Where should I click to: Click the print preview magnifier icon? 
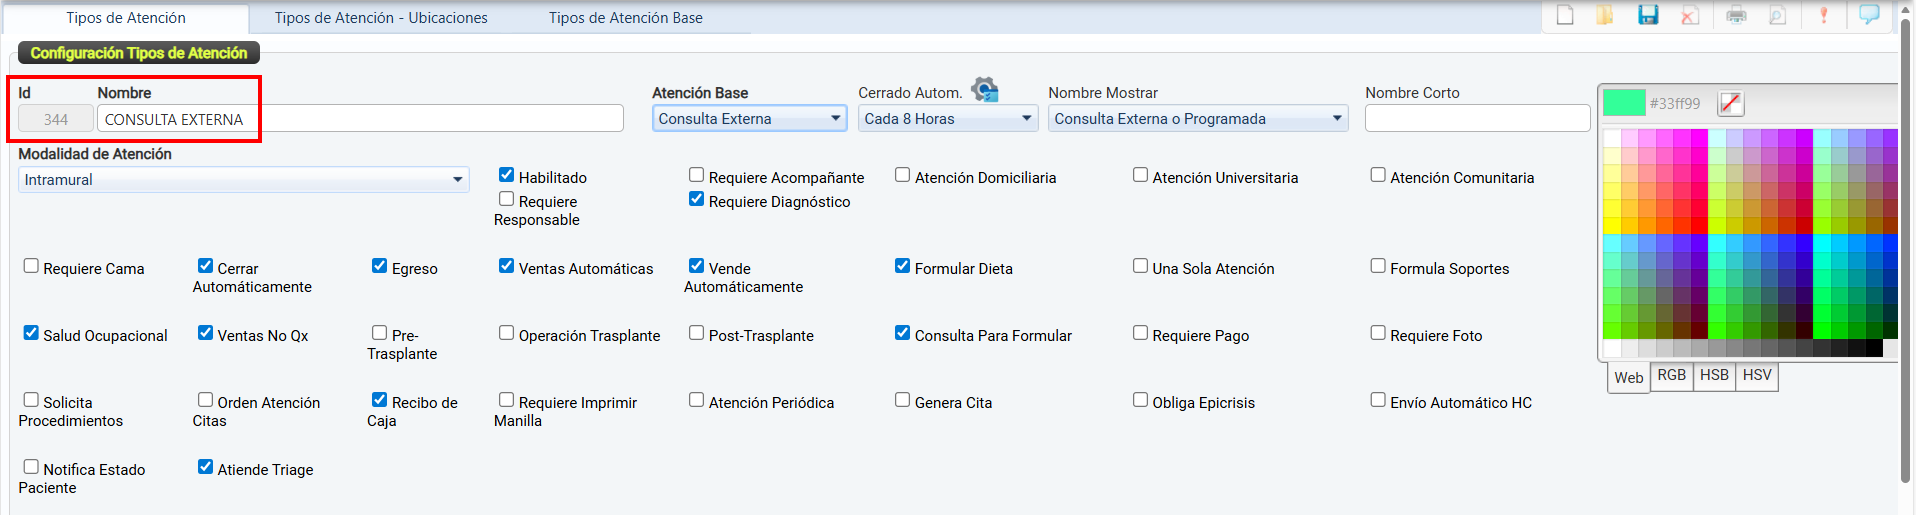[1777, 15]
